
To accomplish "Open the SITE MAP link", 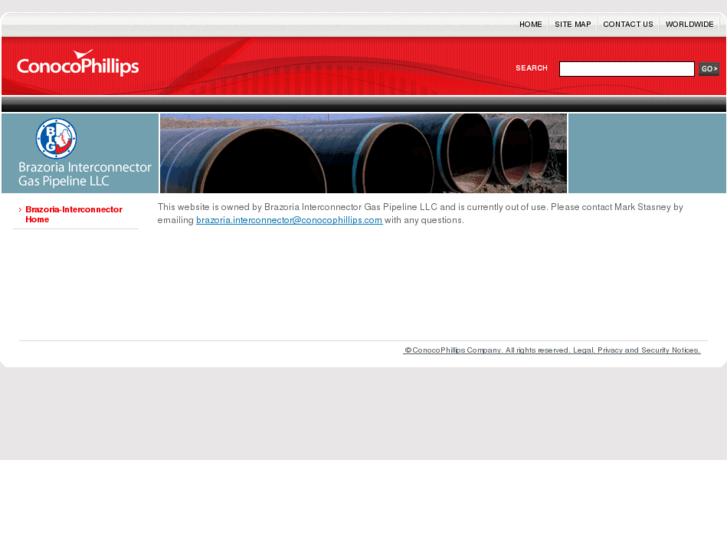I will coord(573,24).
